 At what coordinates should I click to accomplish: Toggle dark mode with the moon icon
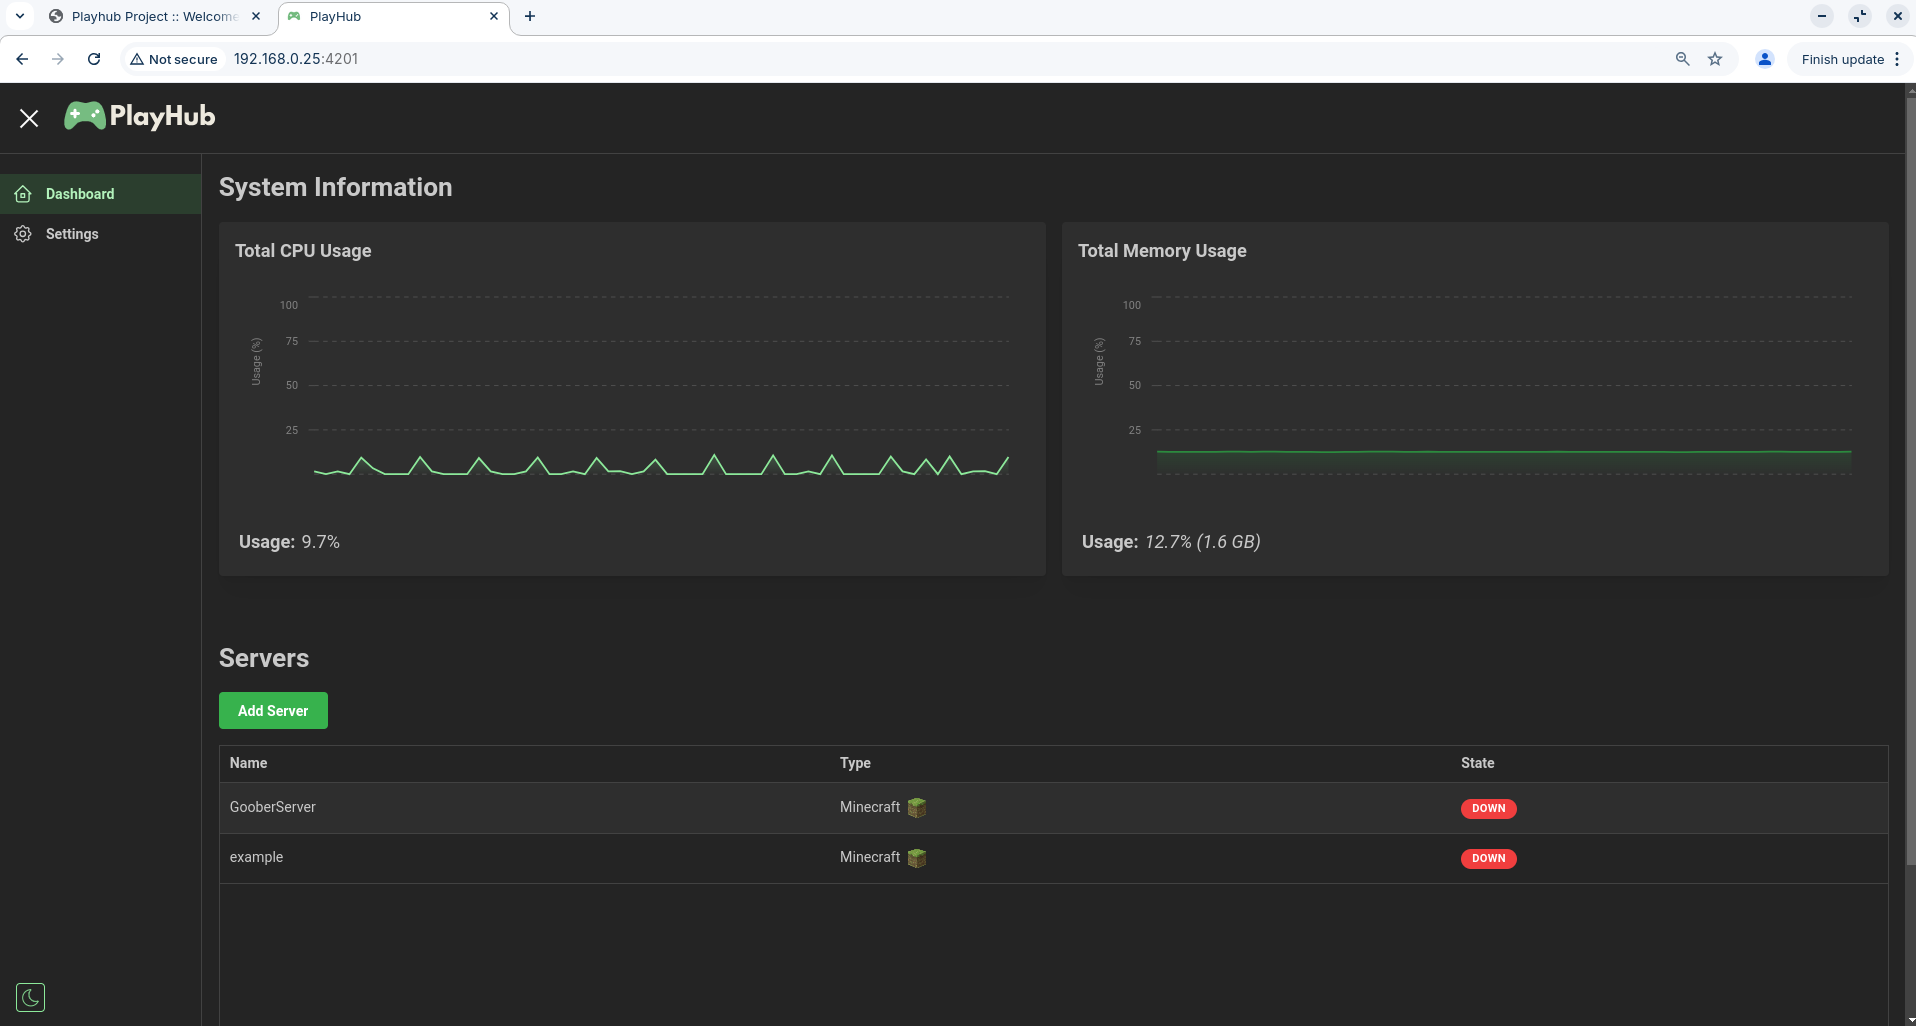[30, 997]
